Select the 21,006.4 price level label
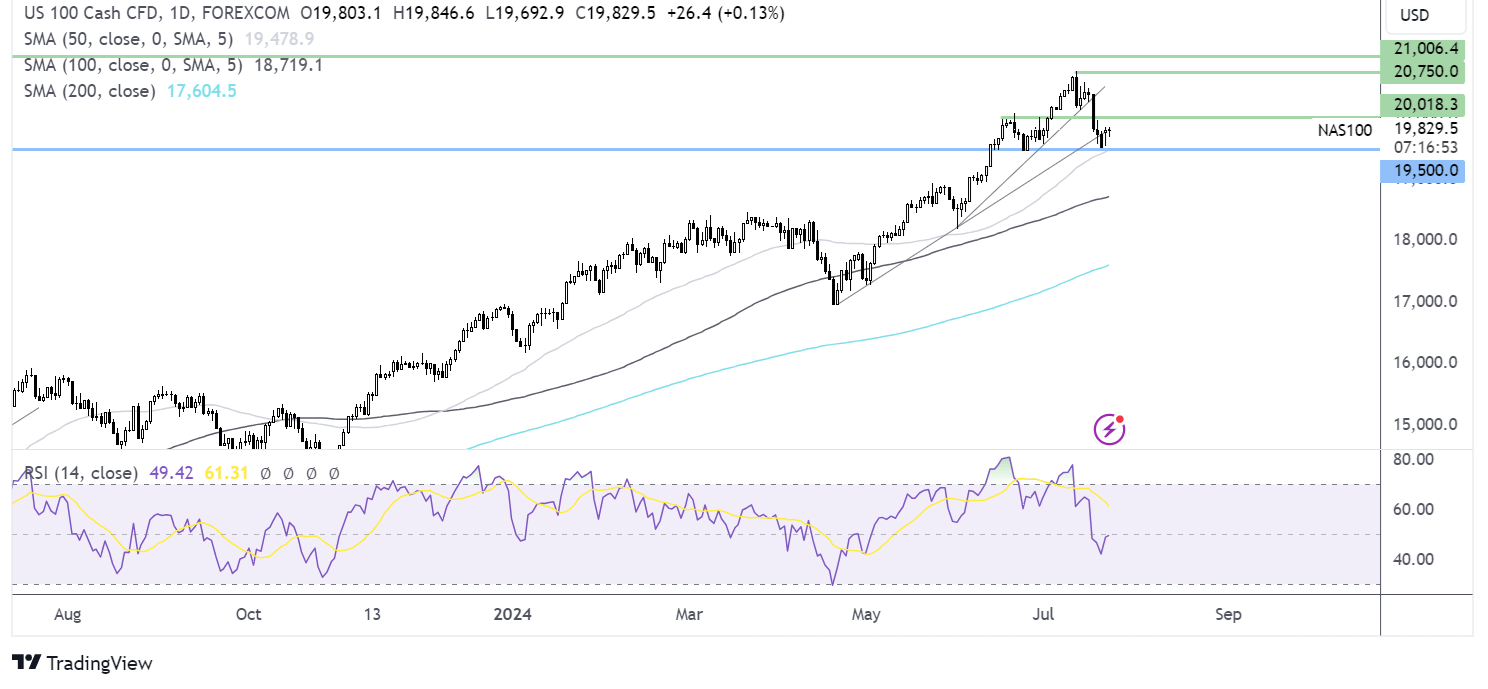Viewport: 1488px width, 689px height. coord(1421,49)
